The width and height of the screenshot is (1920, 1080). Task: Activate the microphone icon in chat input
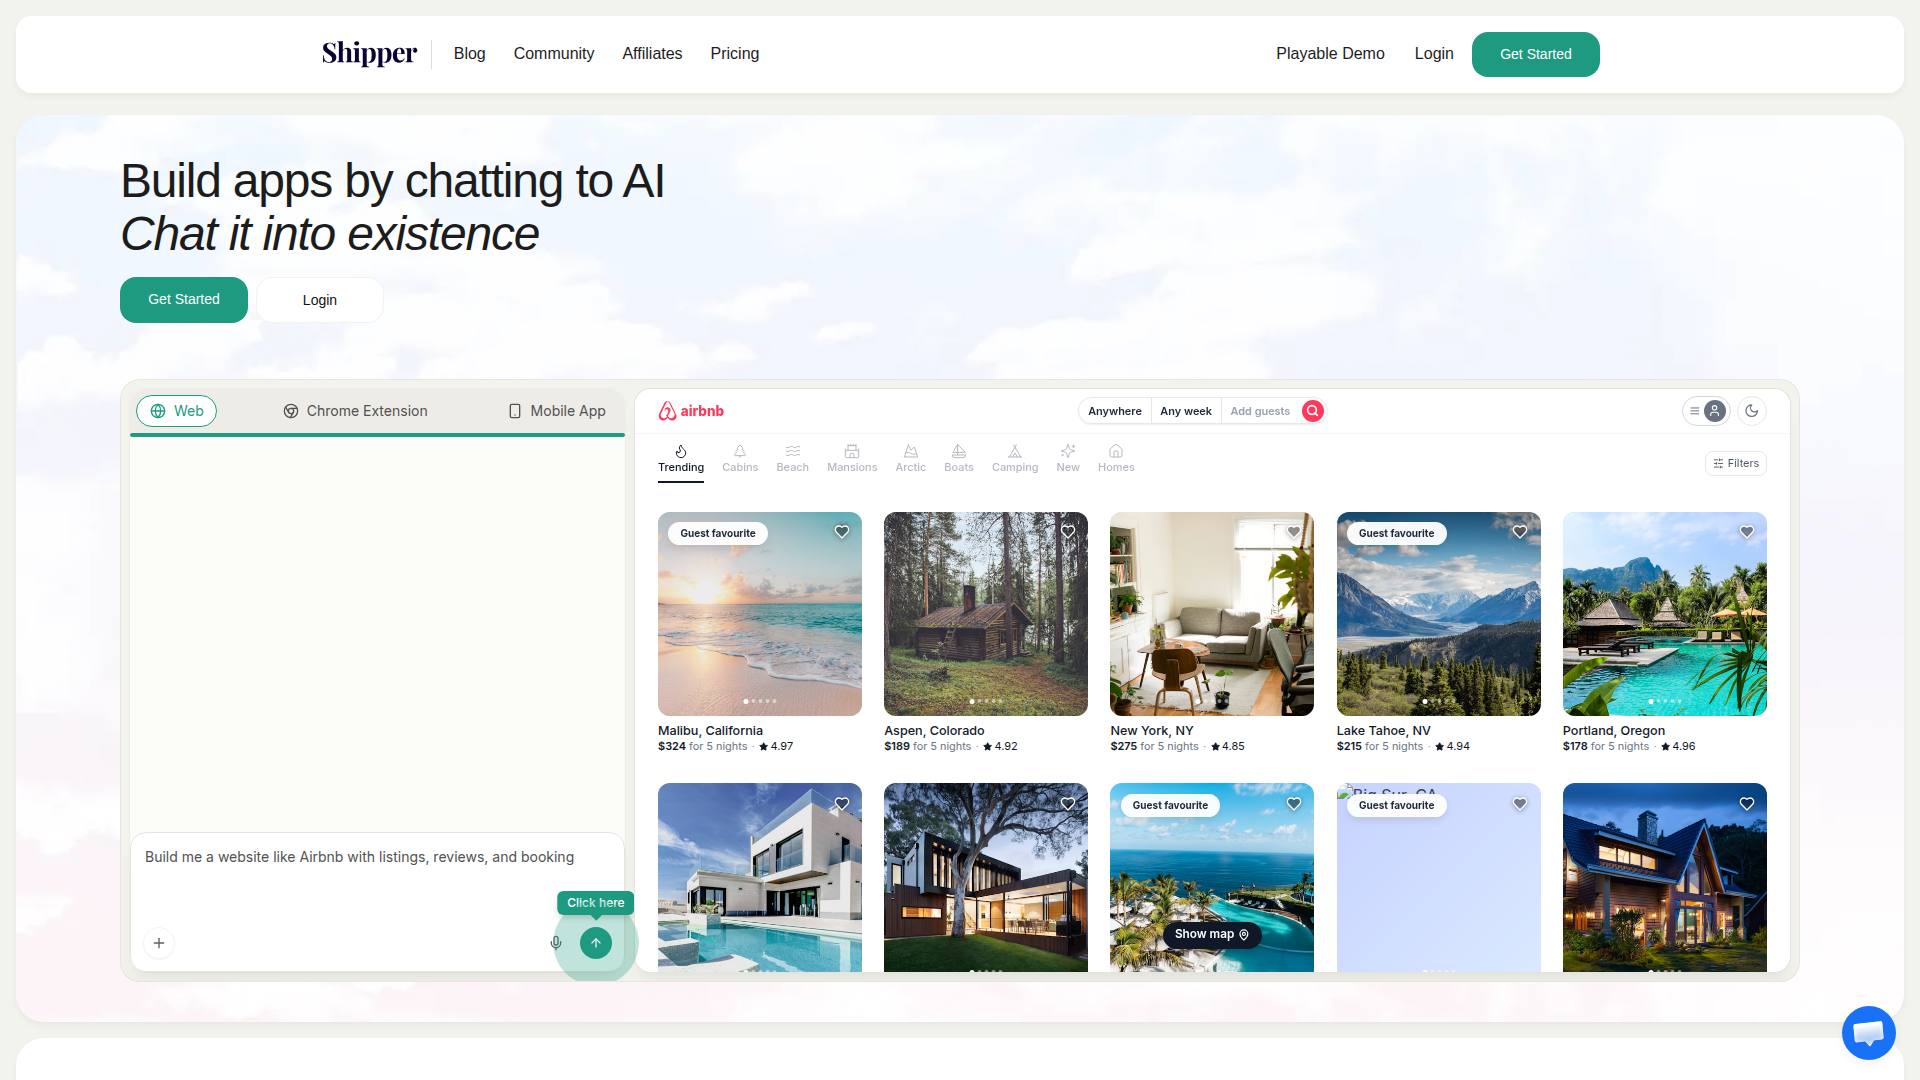[x=555, y=942]
